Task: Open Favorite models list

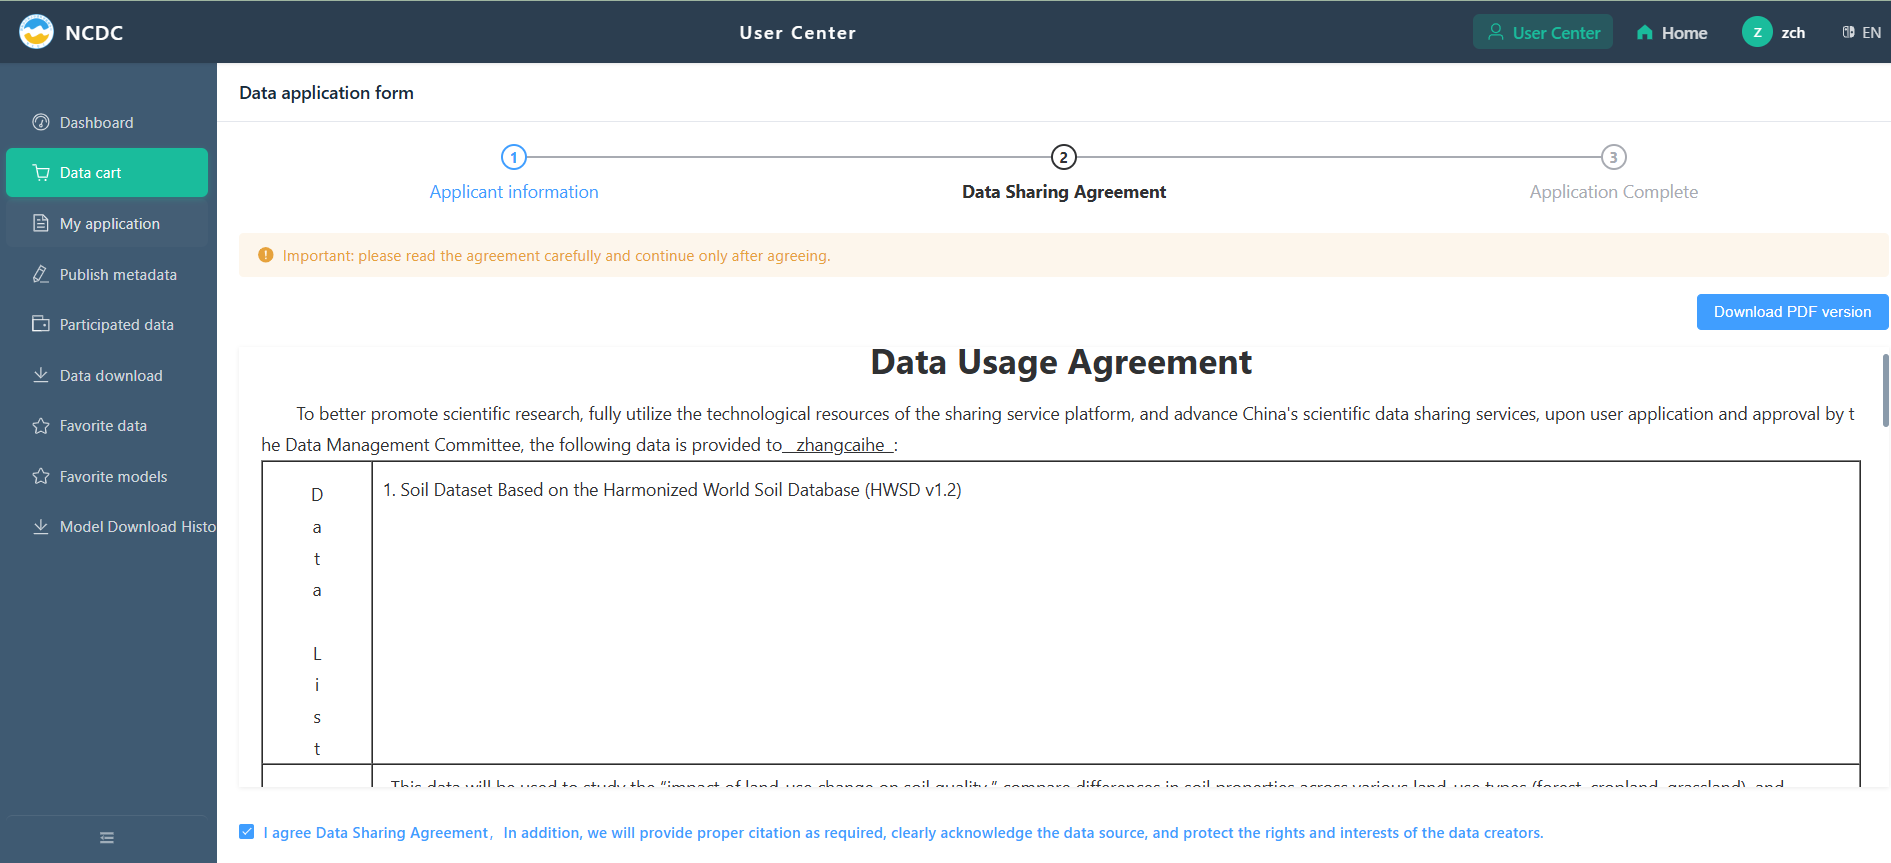Action: [x=107, y=476]
